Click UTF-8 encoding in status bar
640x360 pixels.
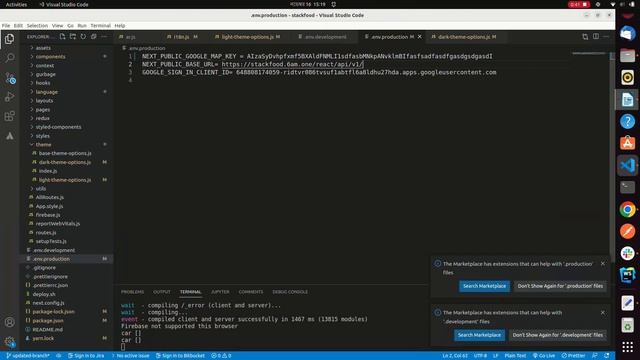pyautogui.click(x=480, y=356)
